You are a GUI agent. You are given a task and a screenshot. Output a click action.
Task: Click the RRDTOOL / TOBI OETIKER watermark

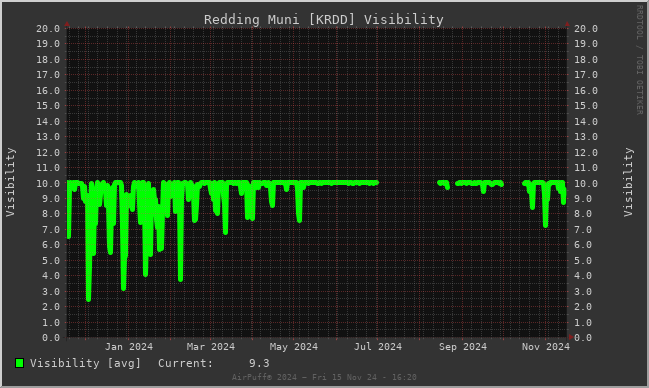tap(639, 60)
